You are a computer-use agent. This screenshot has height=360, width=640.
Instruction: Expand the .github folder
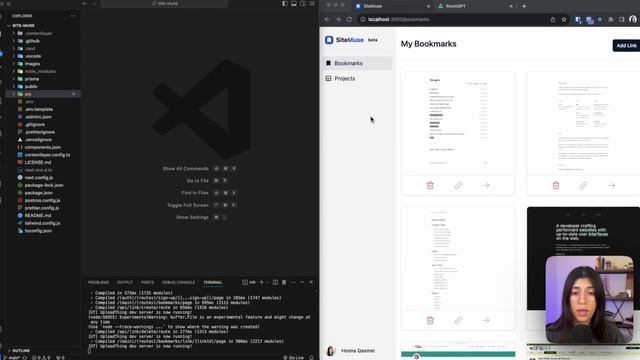pyautogui.click(x=32, y=41)
